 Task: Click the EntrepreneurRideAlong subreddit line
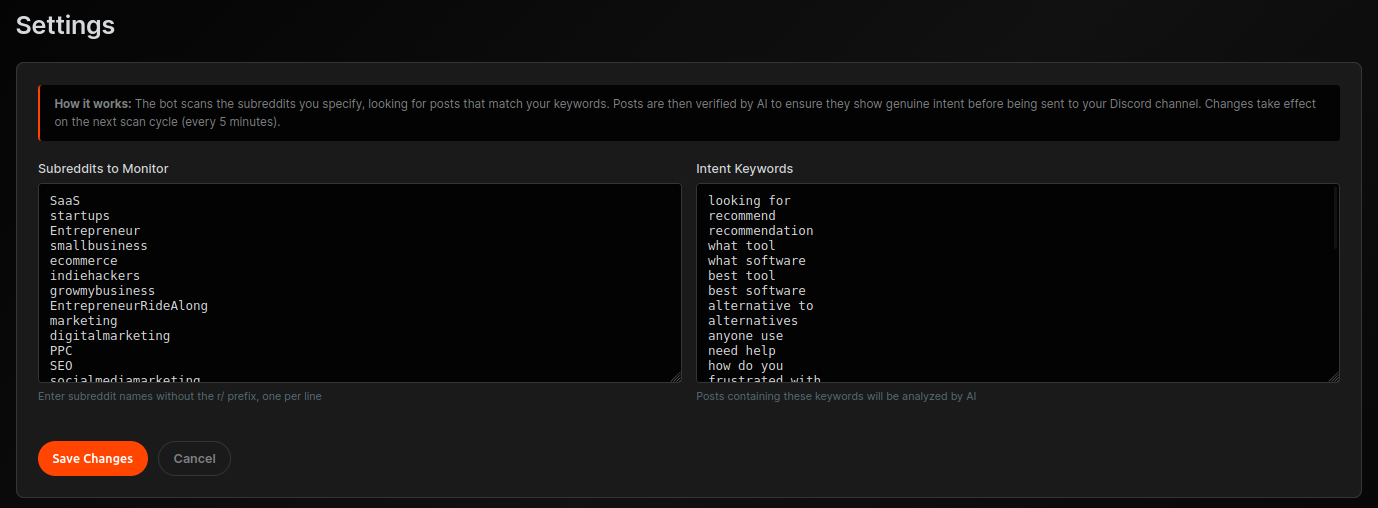pyautogui.click(x=128, y=305)
